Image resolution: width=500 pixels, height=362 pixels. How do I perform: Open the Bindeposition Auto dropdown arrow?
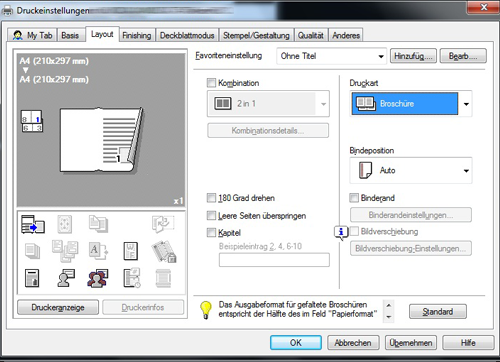coord(466,171)
